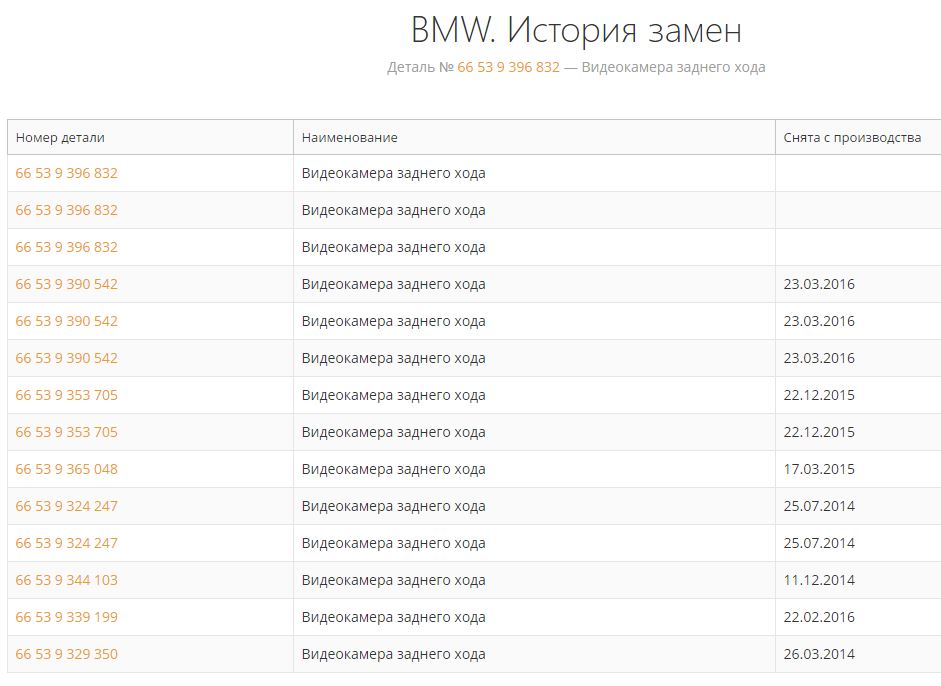Select the date 26.03.2014

coord(819,654)
